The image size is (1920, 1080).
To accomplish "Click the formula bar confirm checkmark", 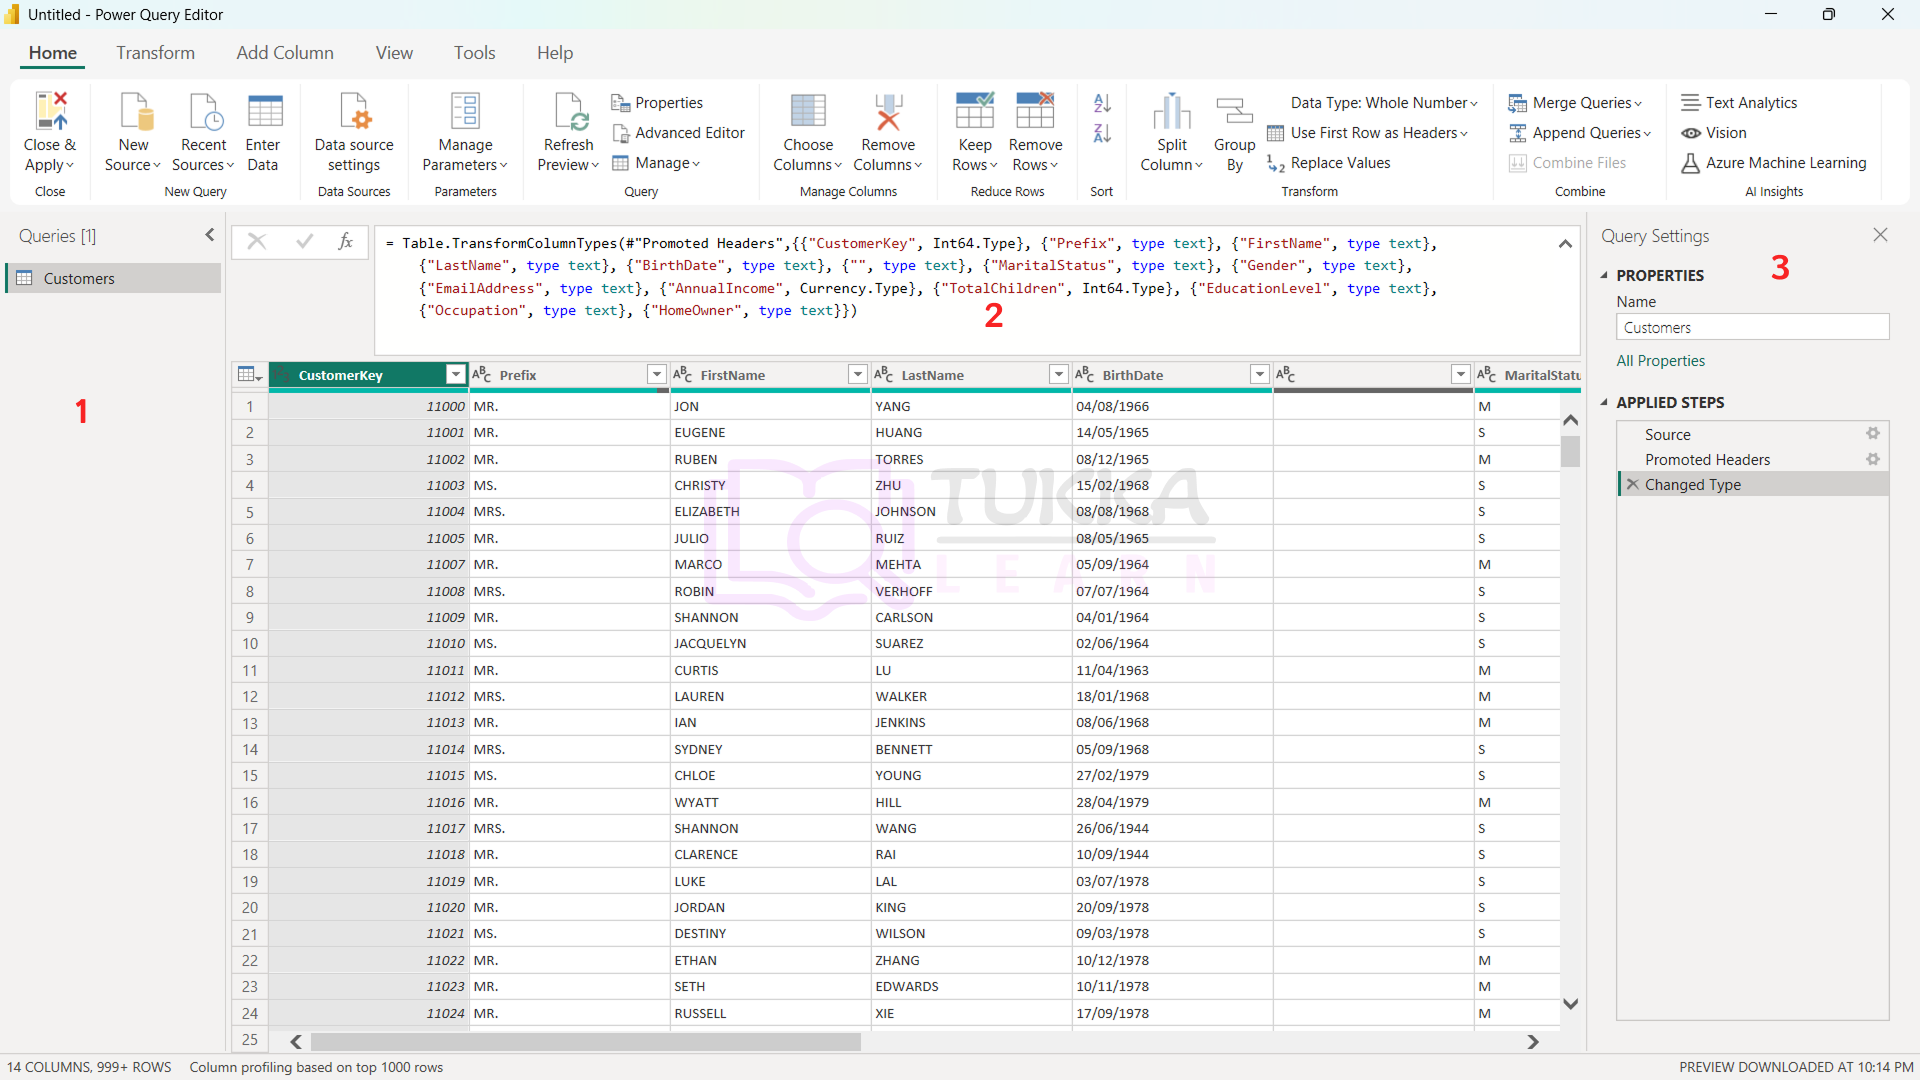I will tap(304, 241).
